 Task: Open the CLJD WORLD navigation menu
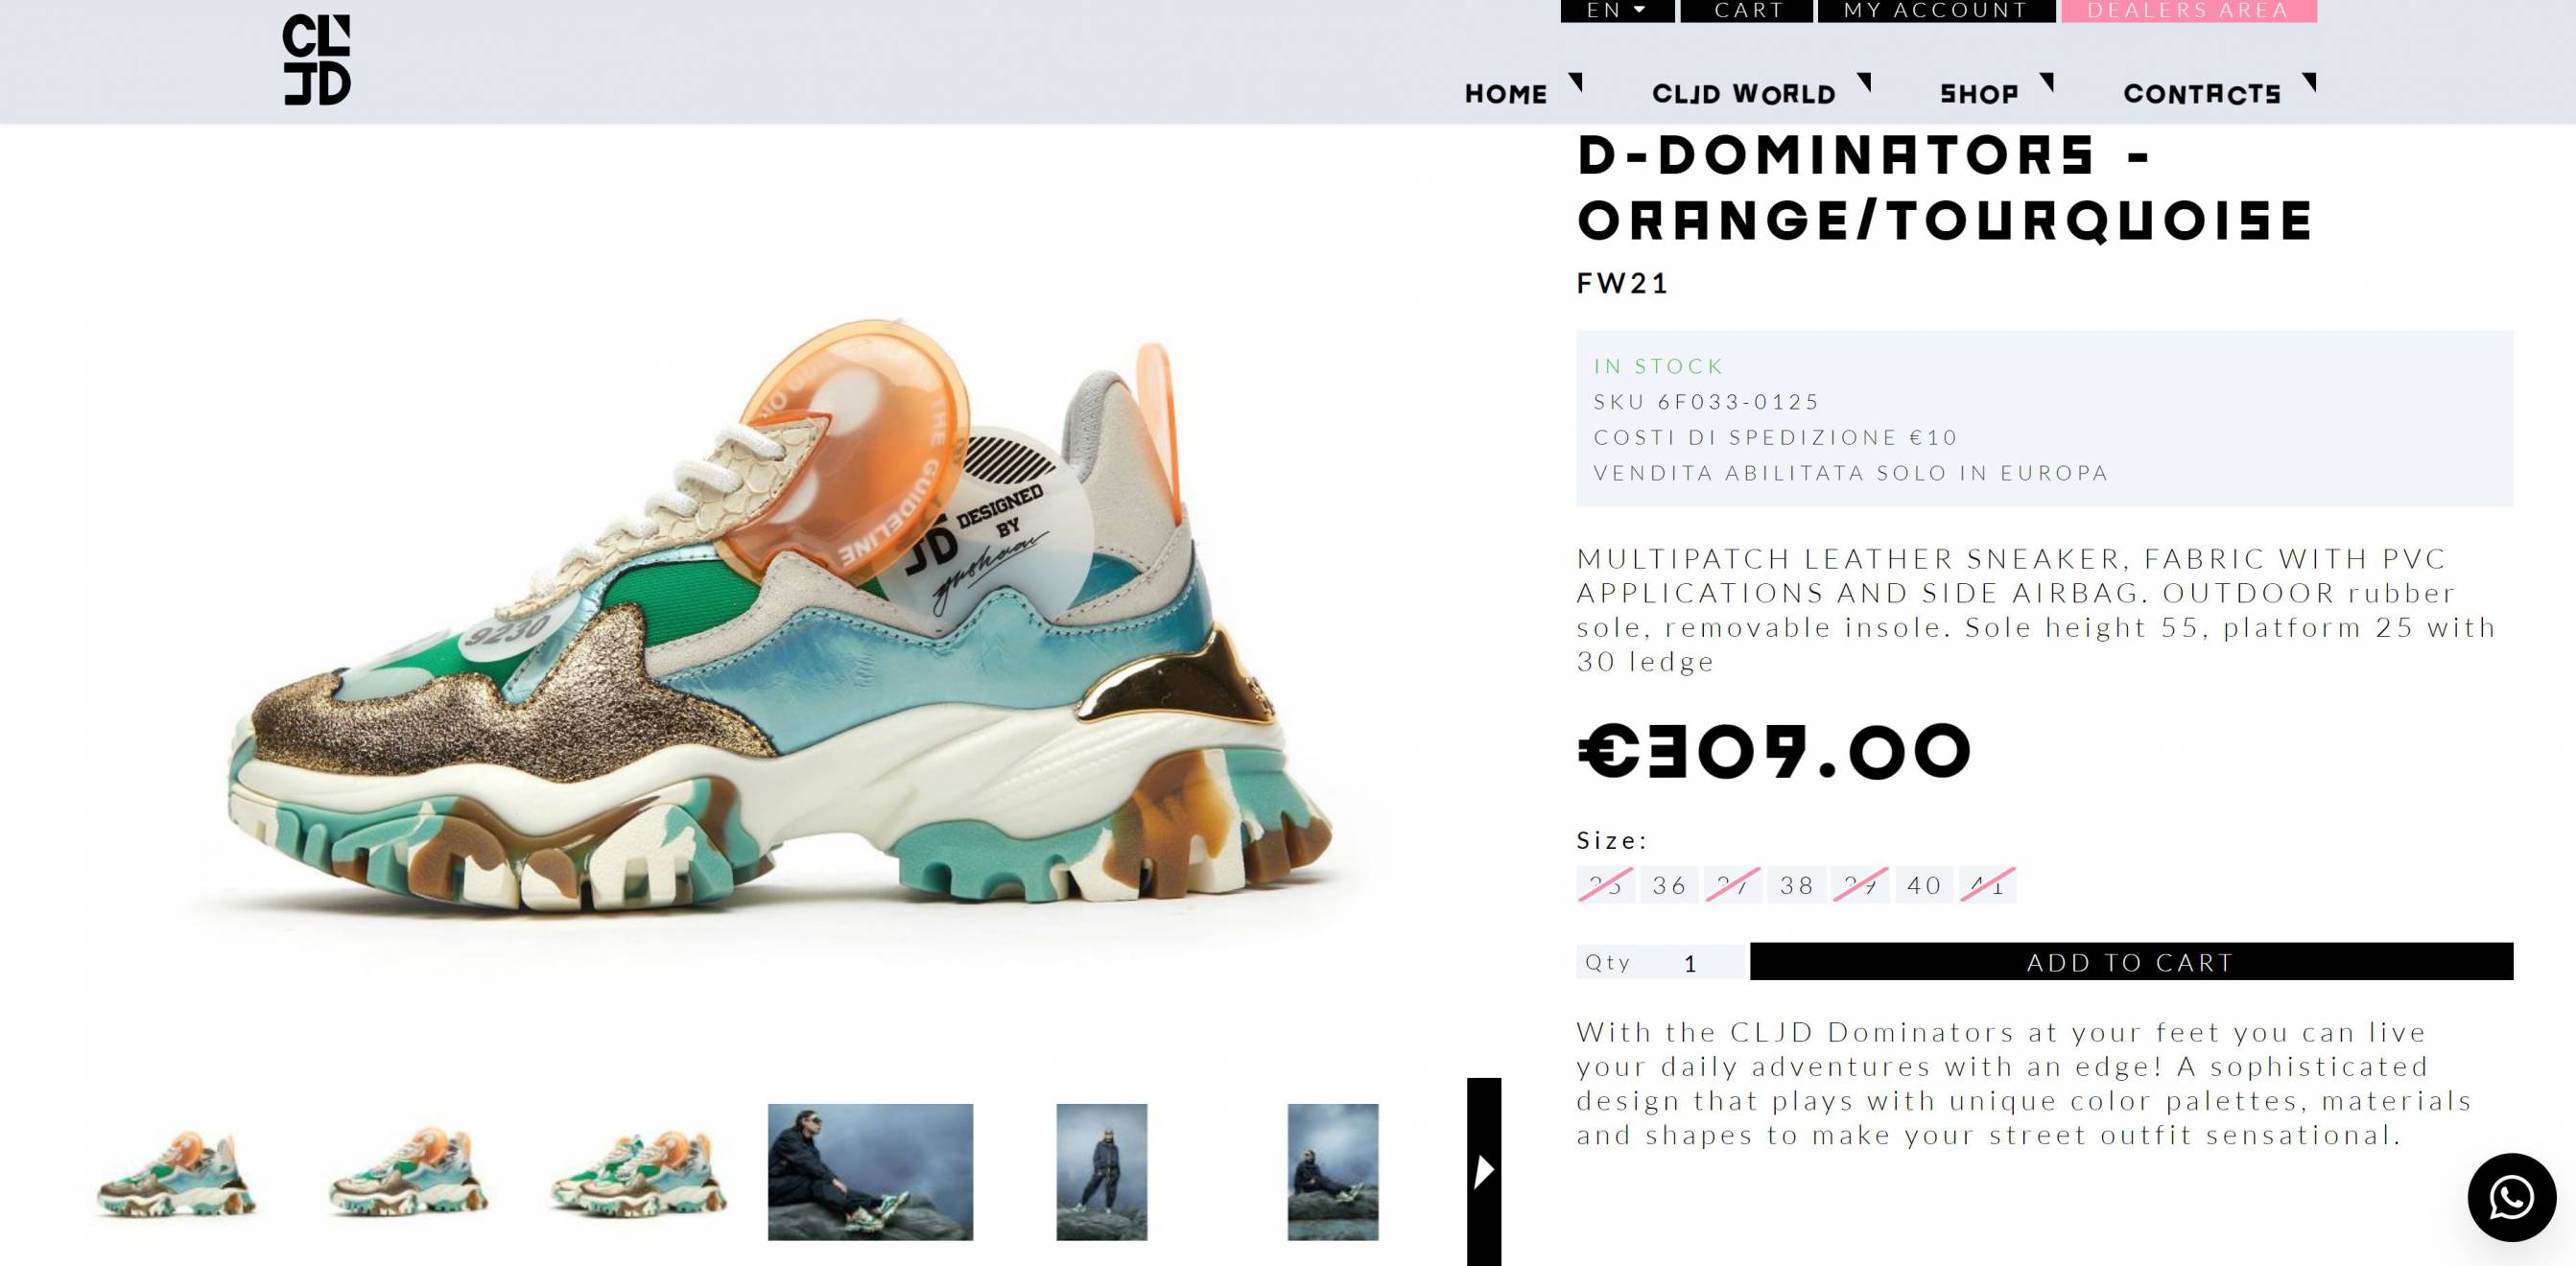tap(1744, 94)
